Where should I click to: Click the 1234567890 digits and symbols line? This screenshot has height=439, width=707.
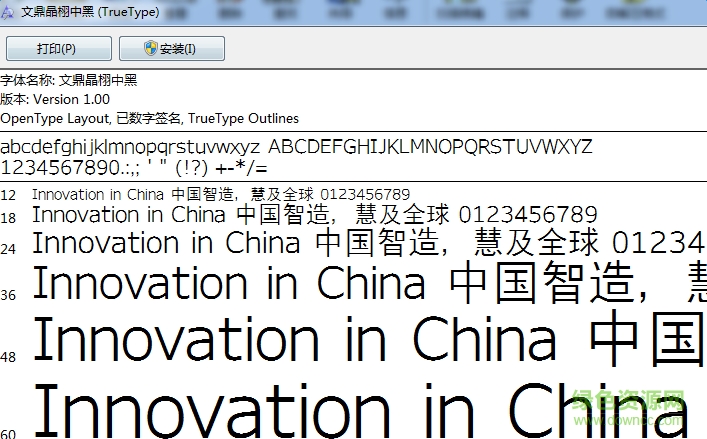coord(134,168)
